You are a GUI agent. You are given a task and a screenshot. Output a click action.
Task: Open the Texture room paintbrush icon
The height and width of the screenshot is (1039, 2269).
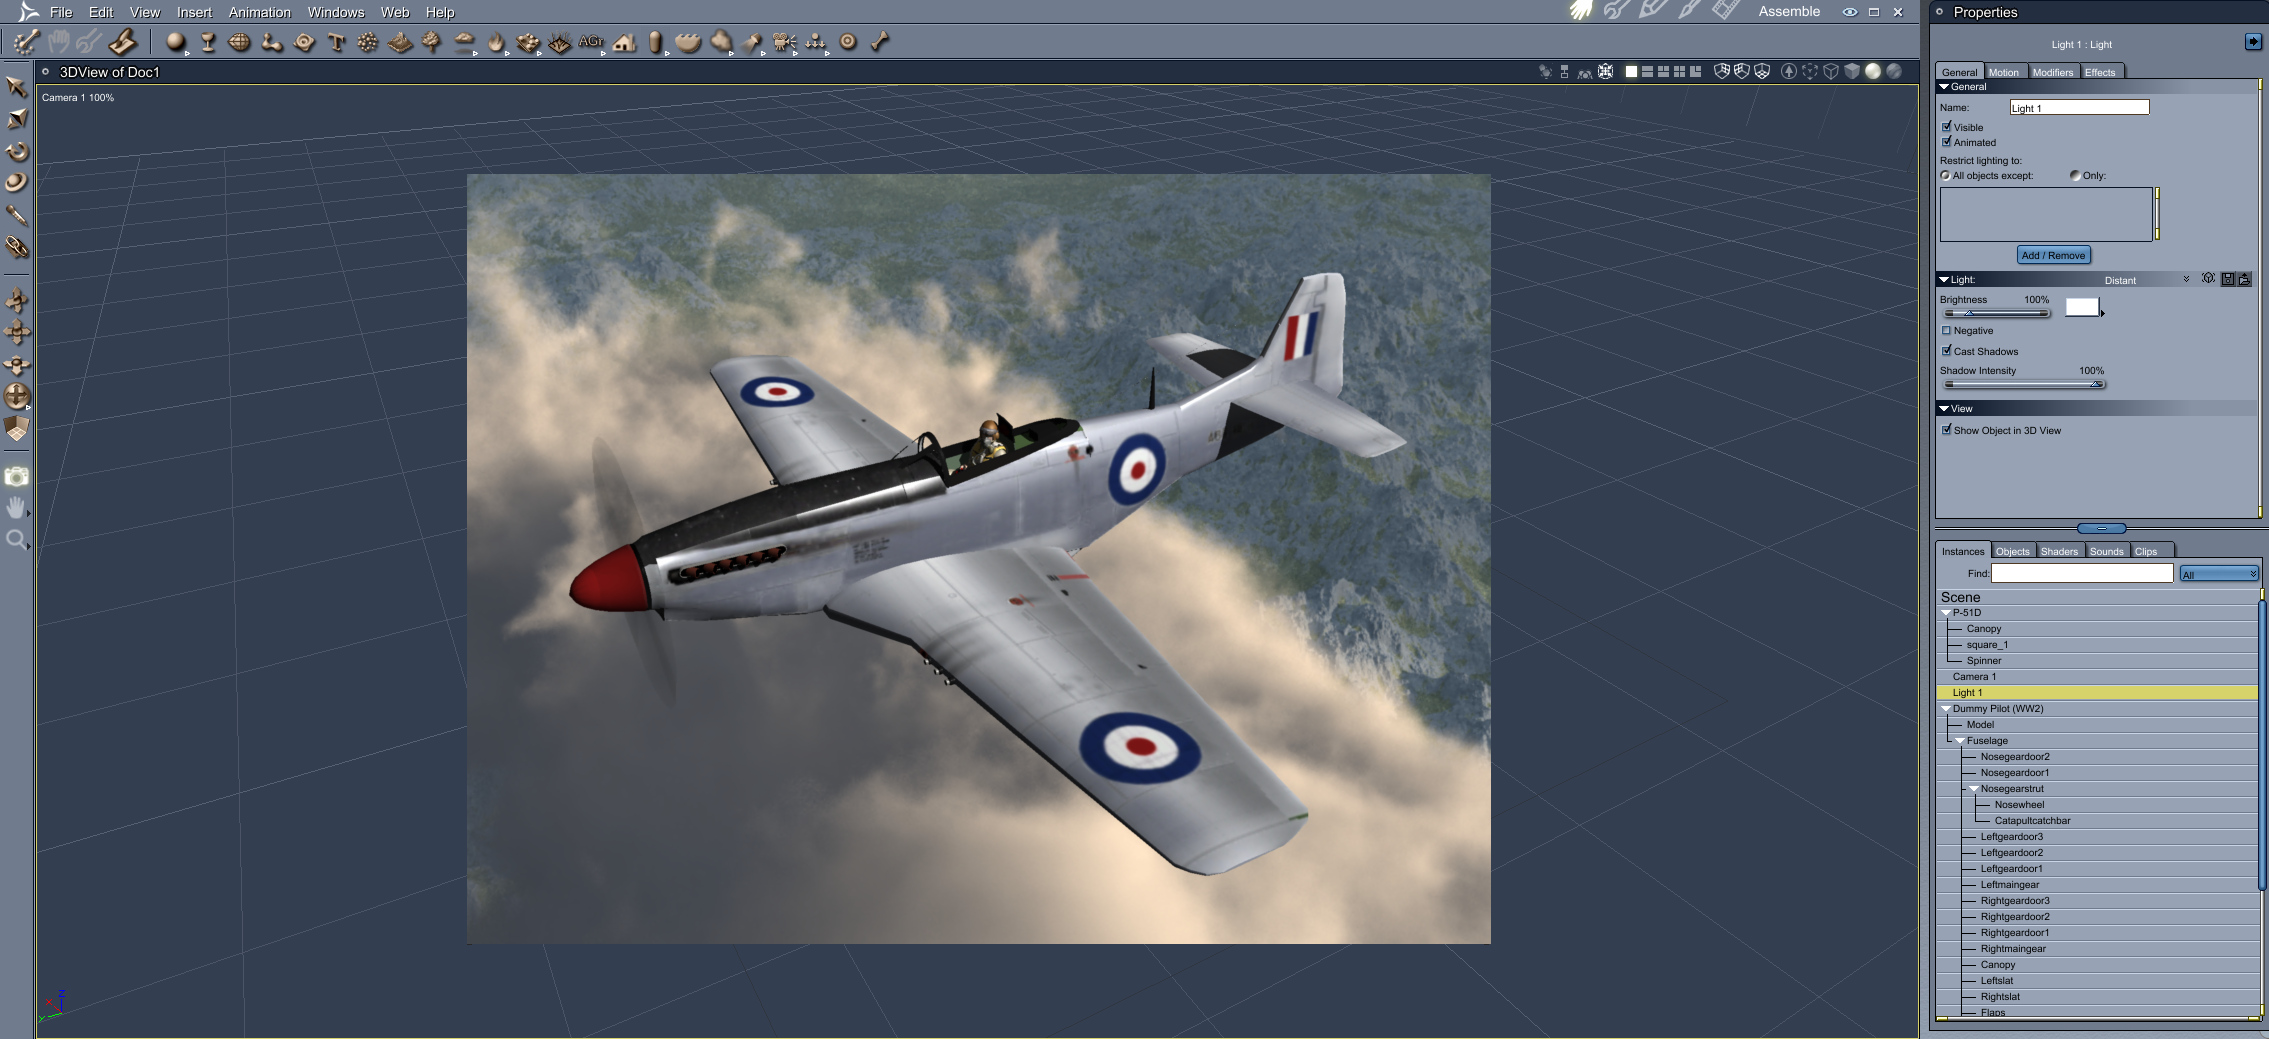(x=1689, y=11)
